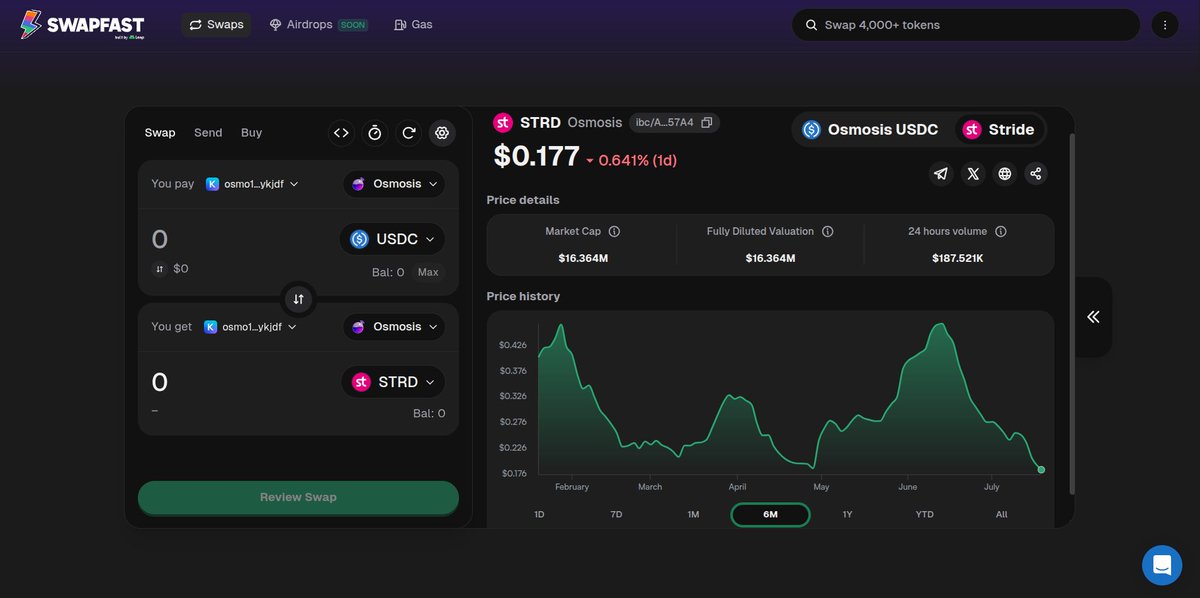The width and height of the screenshot is (1200, 598).
Task: Click the $0.177 price text
Action: coord(536,156)
